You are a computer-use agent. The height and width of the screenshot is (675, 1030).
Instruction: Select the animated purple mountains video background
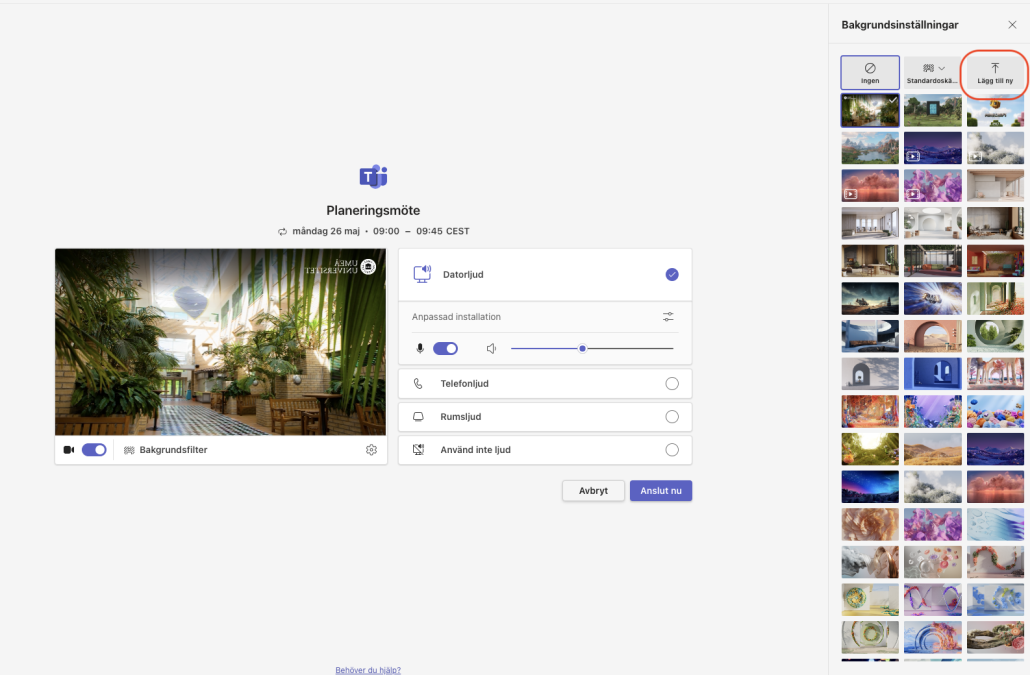coord(932,148)
